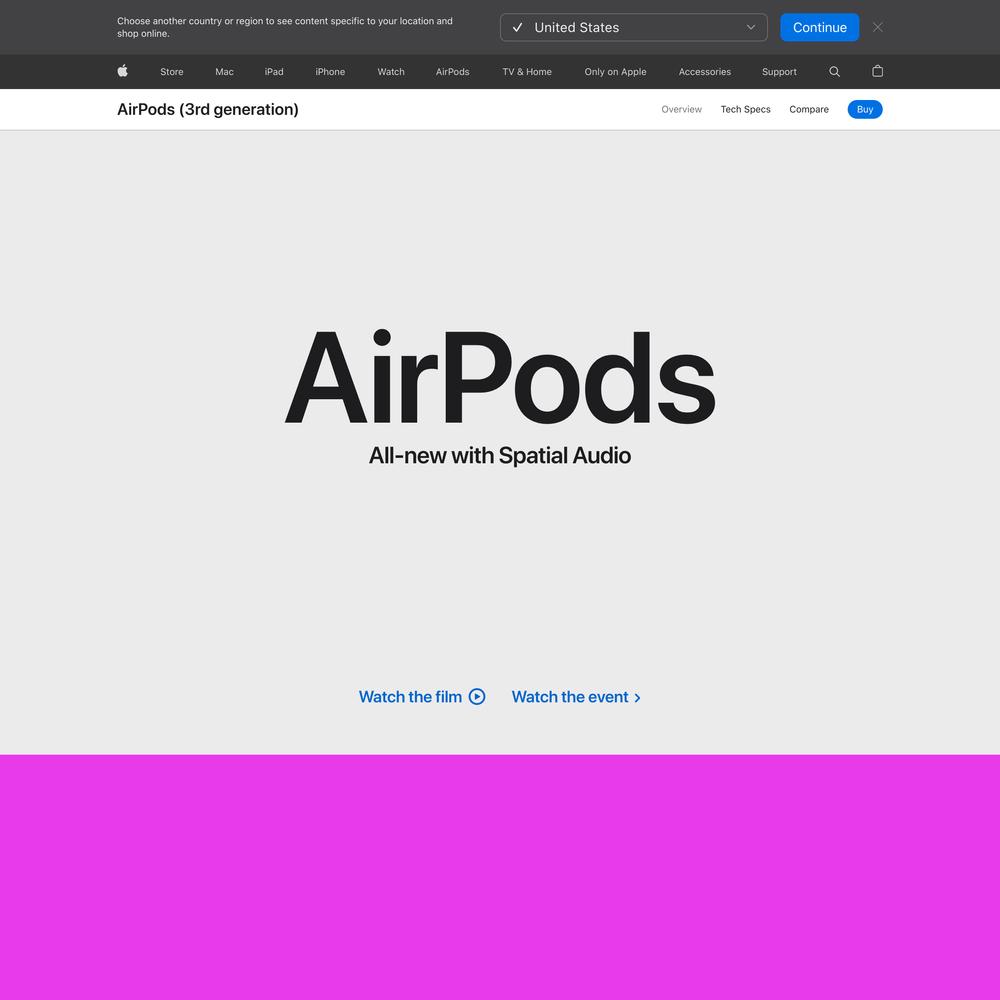This screenshot has width=1000, height=1000.
Task: Open the Only on Apple menu
Action: pos(615,72)
